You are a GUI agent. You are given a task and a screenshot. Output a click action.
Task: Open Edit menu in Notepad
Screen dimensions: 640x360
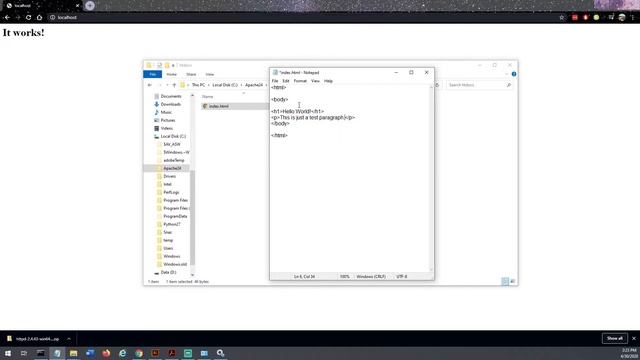pyautogui.click(x=286, y=81)
